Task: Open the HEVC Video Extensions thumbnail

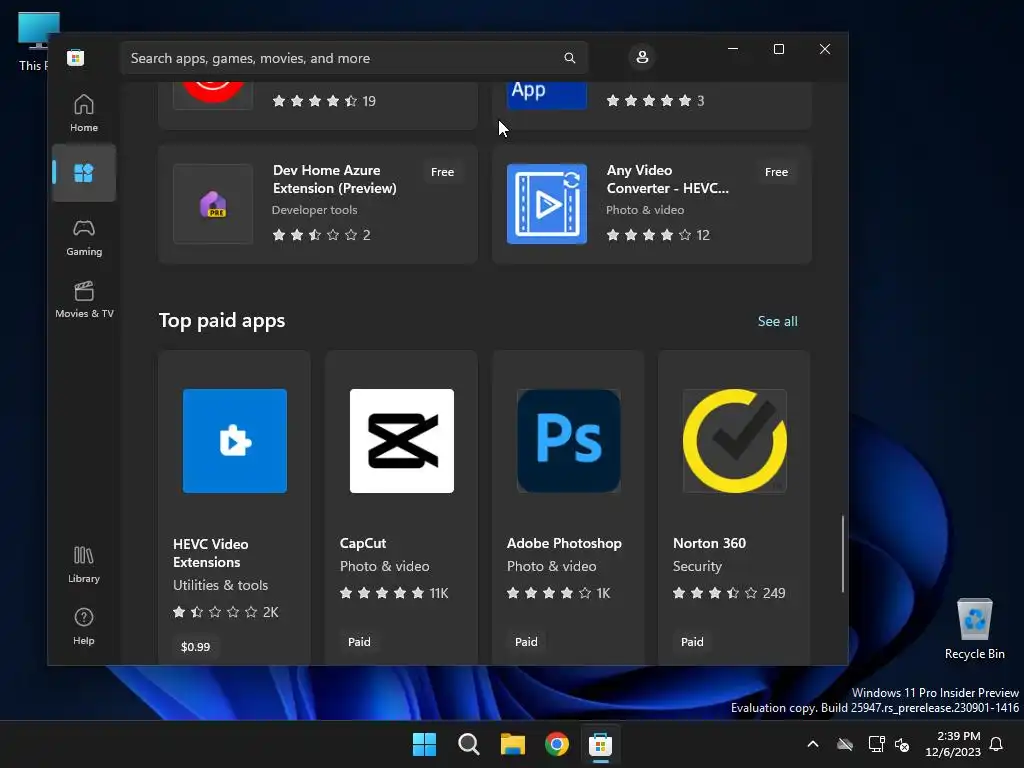Action: click(234, 441)
